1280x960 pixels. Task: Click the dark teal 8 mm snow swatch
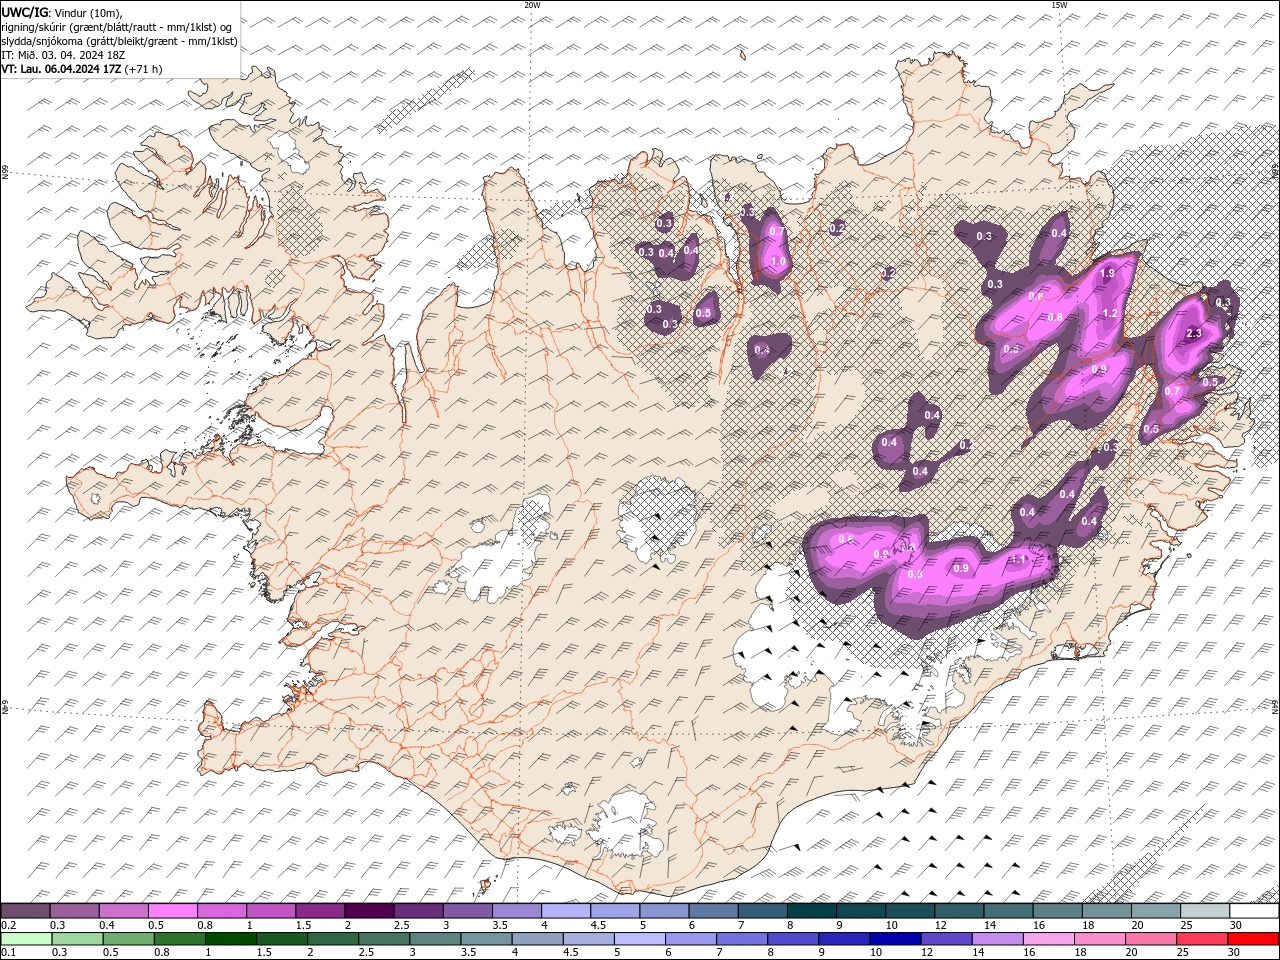812,911
